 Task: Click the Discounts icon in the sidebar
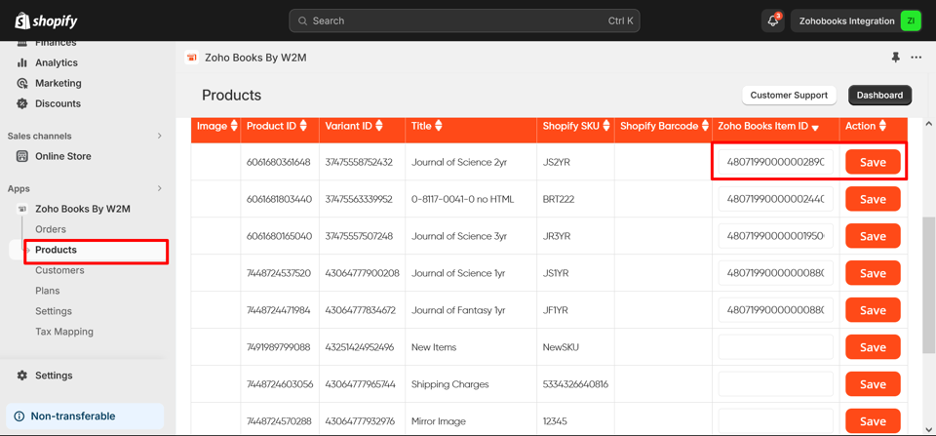pyautogui.click(x=22, y=104)
